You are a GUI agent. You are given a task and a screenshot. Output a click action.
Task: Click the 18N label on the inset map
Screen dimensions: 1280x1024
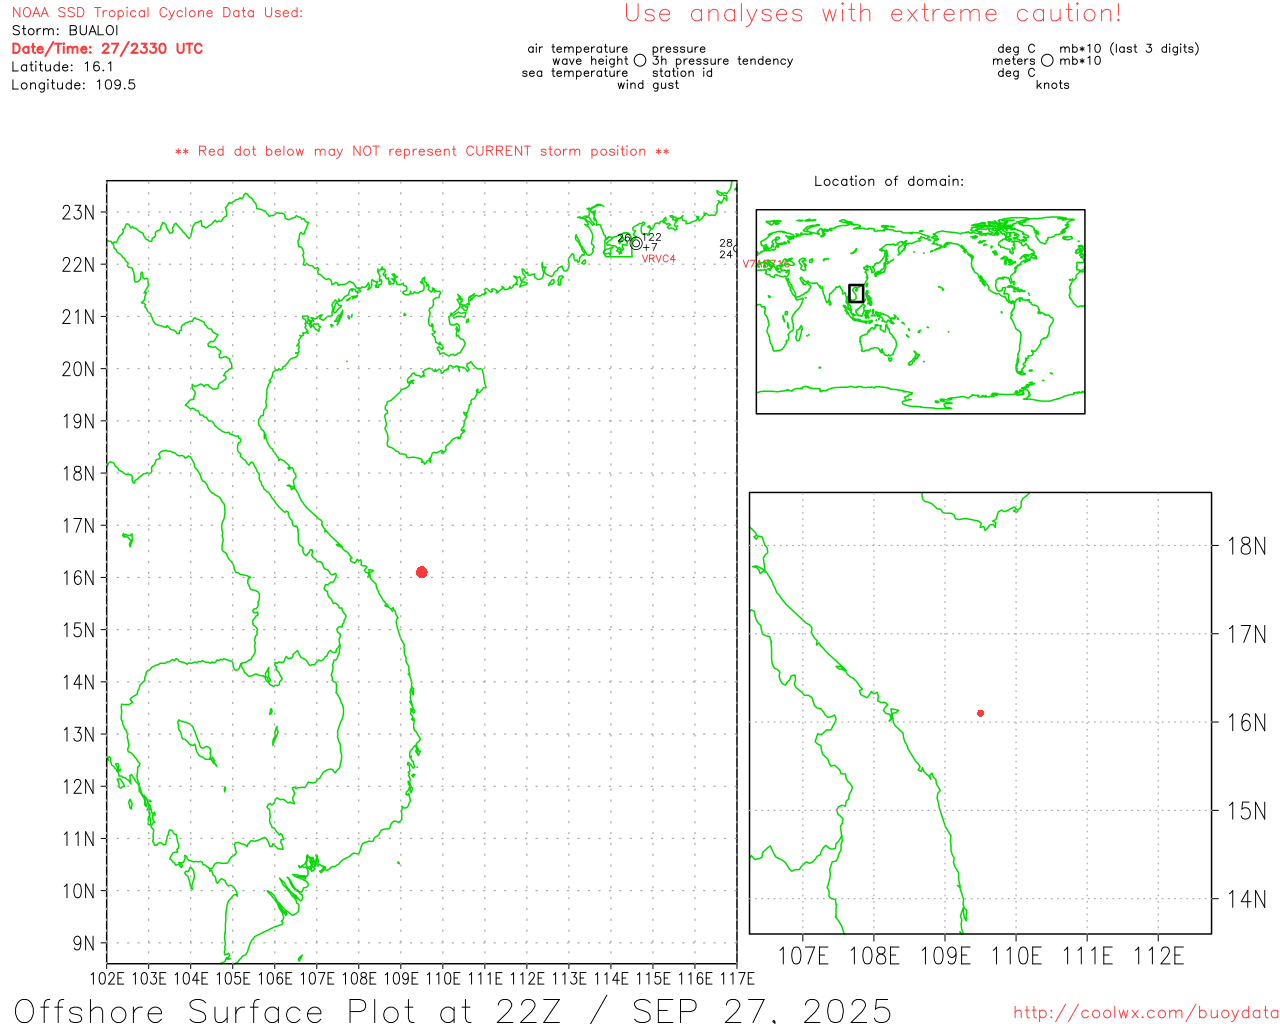(1245, 546)
